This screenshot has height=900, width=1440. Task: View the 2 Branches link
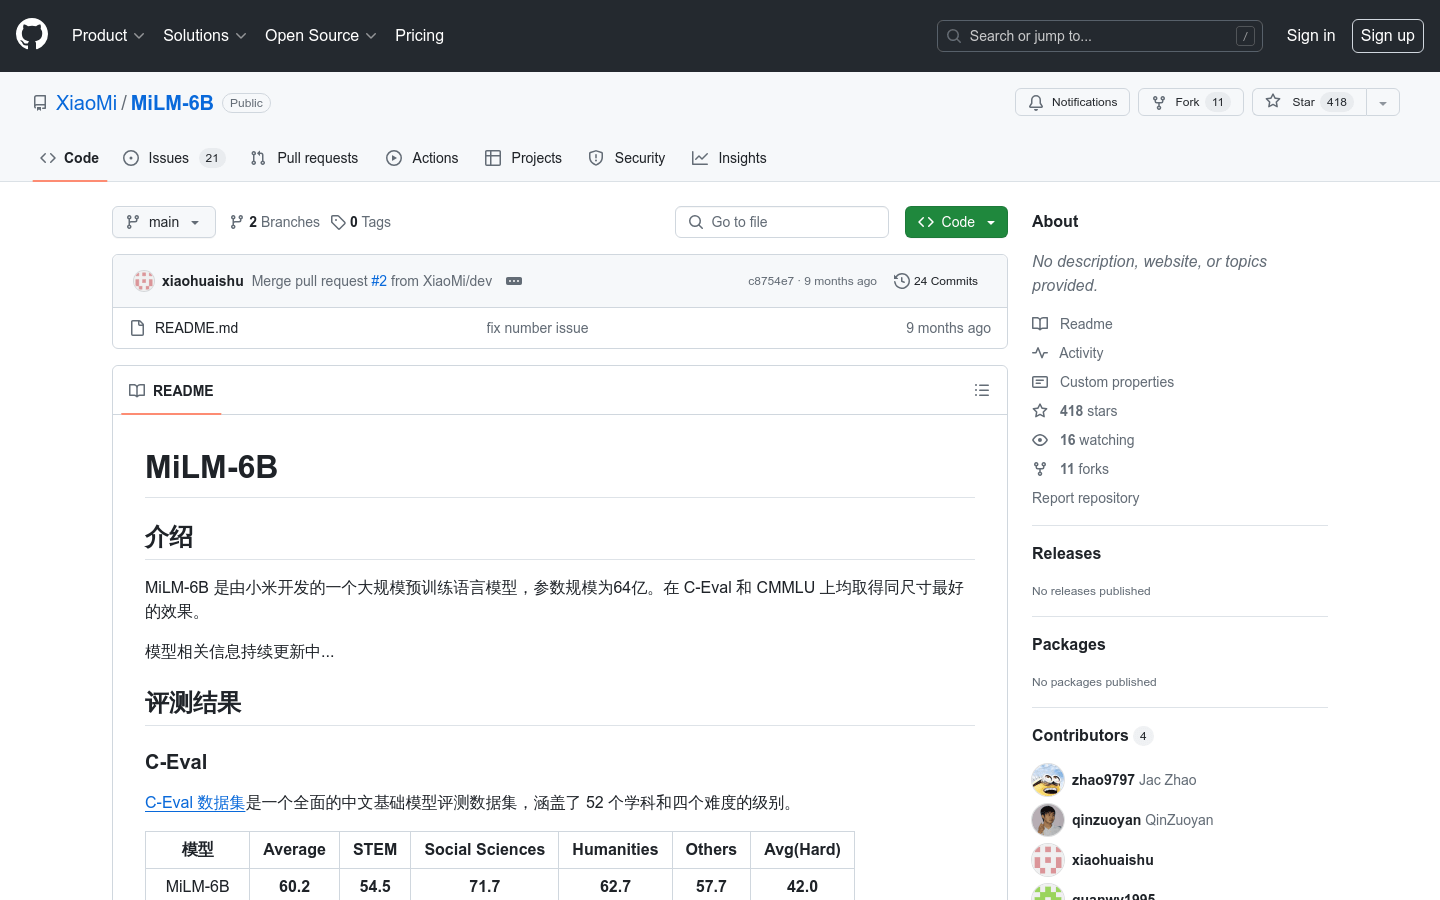tap(275, 222)
